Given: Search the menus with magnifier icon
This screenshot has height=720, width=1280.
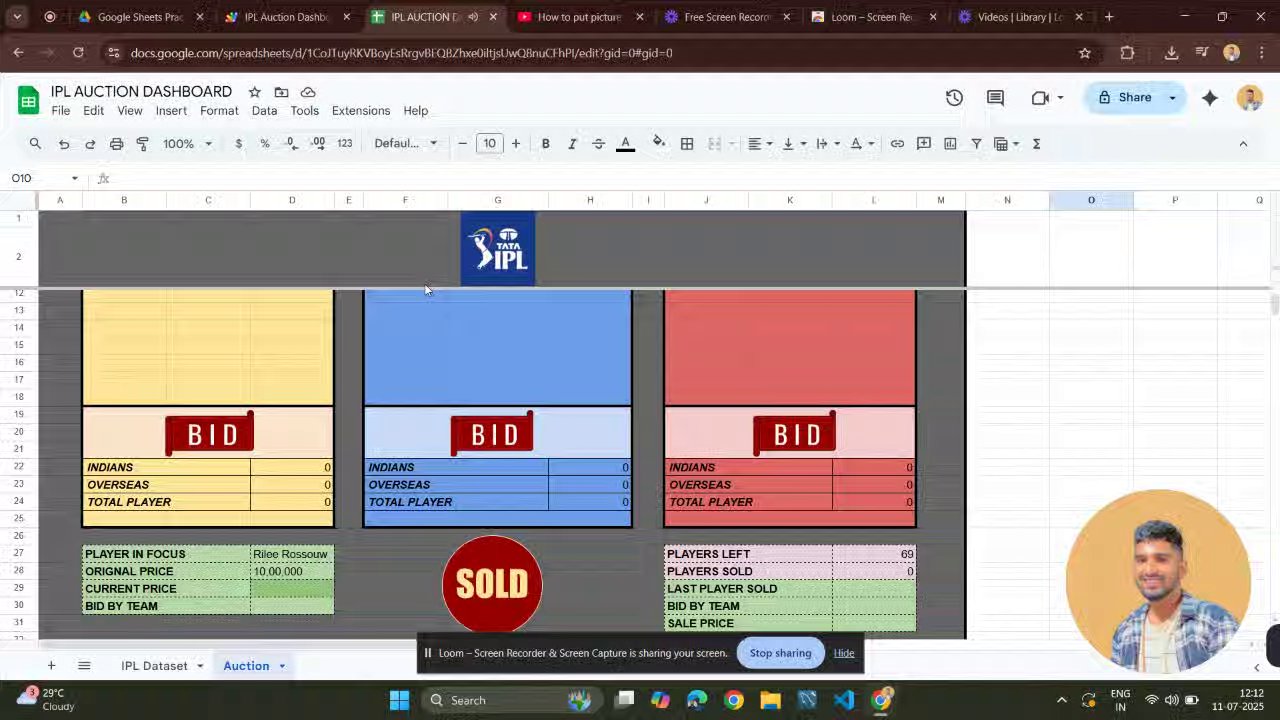Looking at the screenshot, I should [x=35, y=144].
